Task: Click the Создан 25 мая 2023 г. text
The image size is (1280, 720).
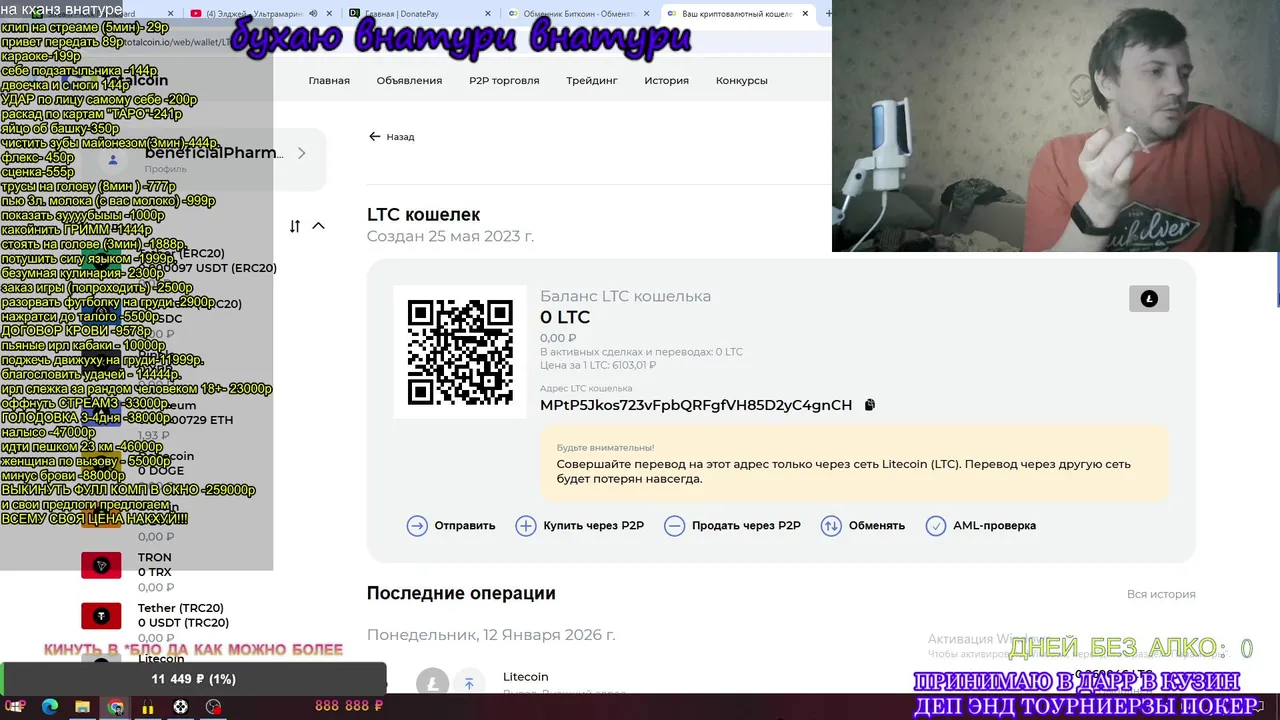Action: (x=450, y=237)
